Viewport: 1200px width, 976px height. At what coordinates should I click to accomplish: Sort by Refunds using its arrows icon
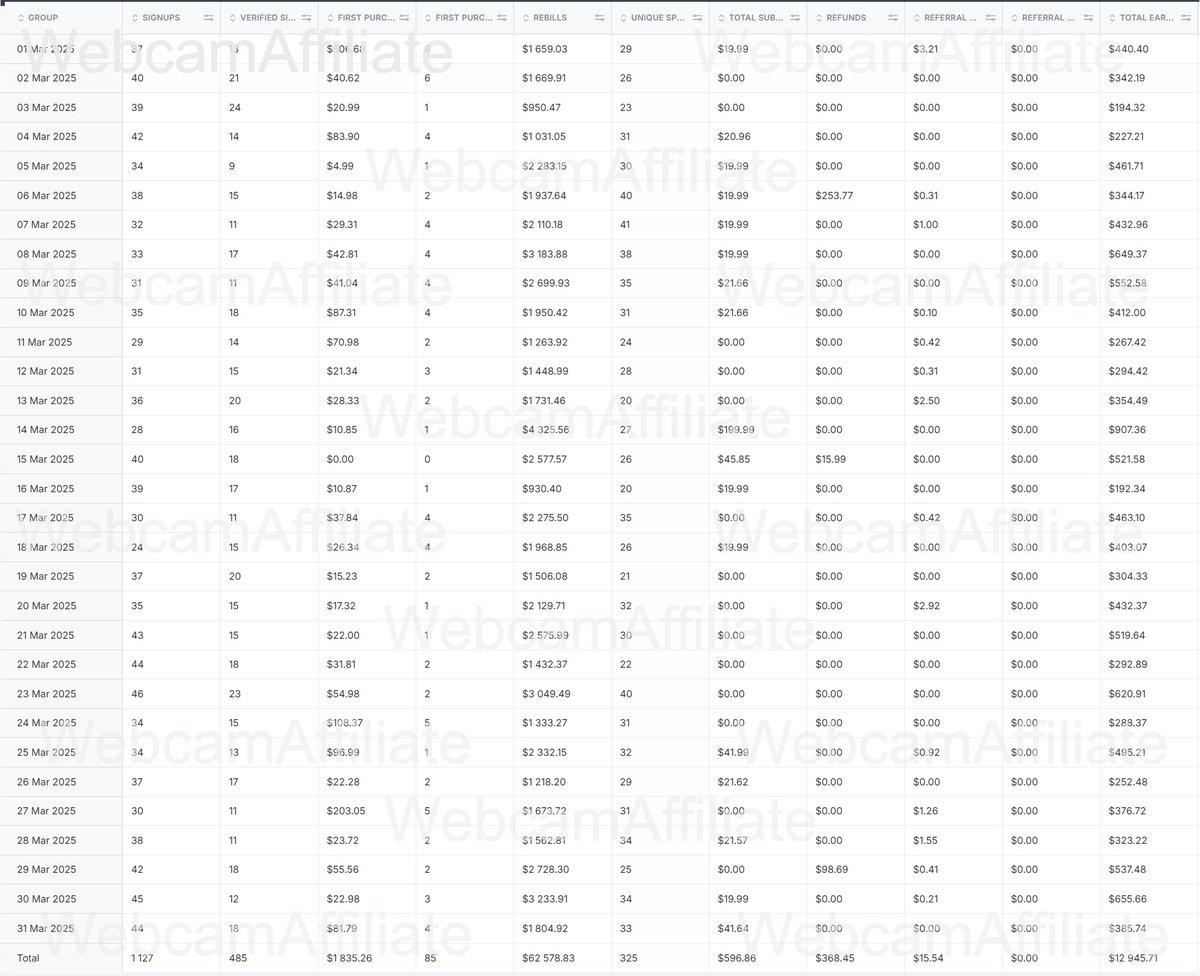[x=820, y=18]
